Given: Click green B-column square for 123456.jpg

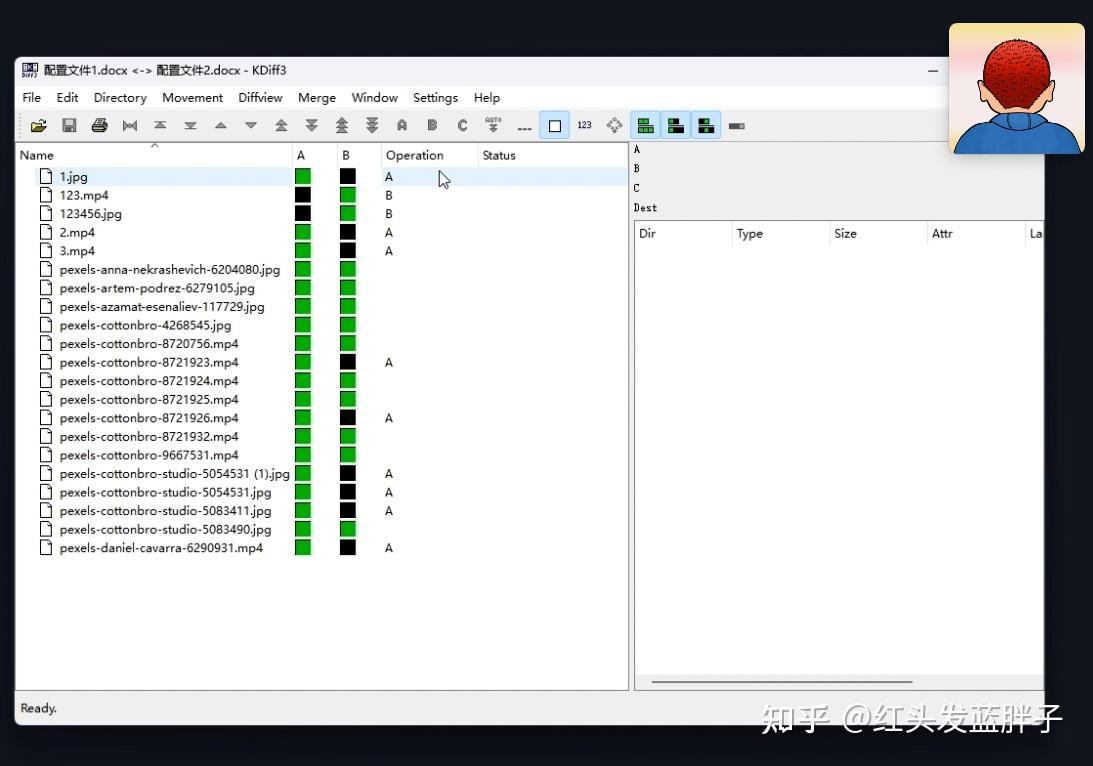Looking at the screenshot, I should coord(348,213).
